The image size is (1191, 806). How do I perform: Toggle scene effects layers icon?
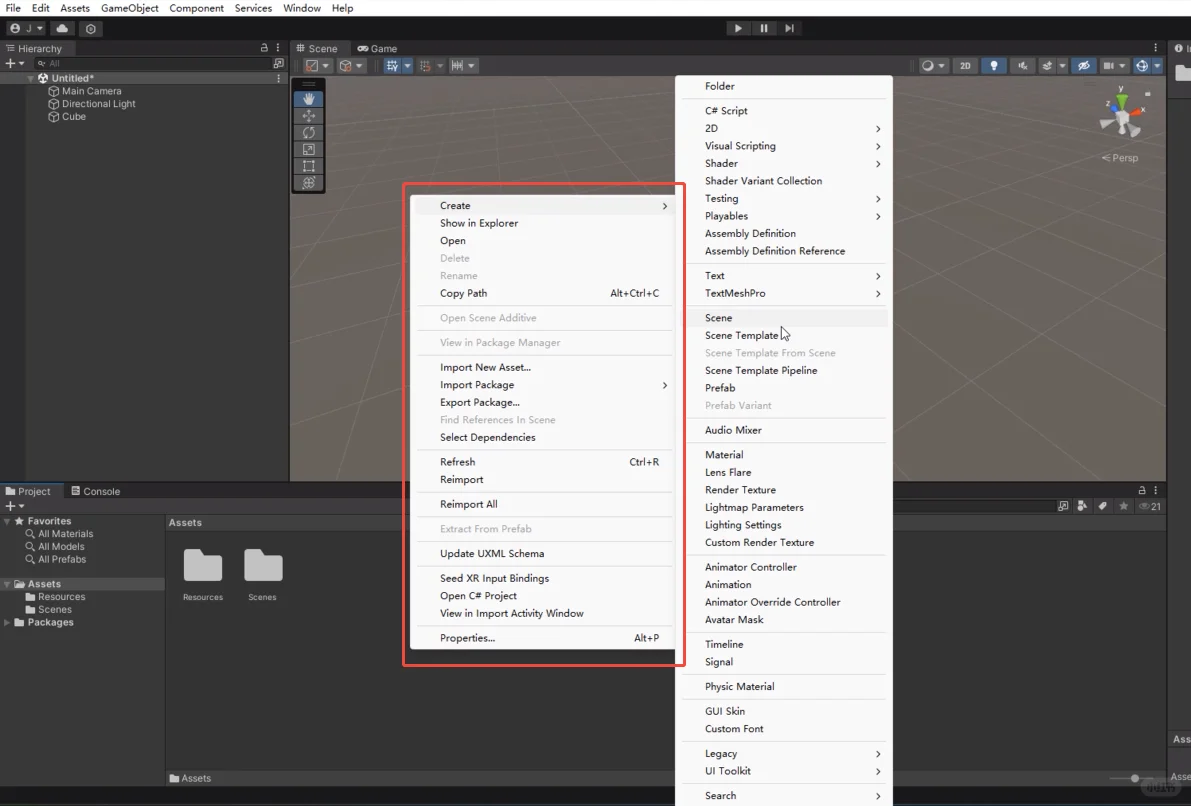(1047, 65)
